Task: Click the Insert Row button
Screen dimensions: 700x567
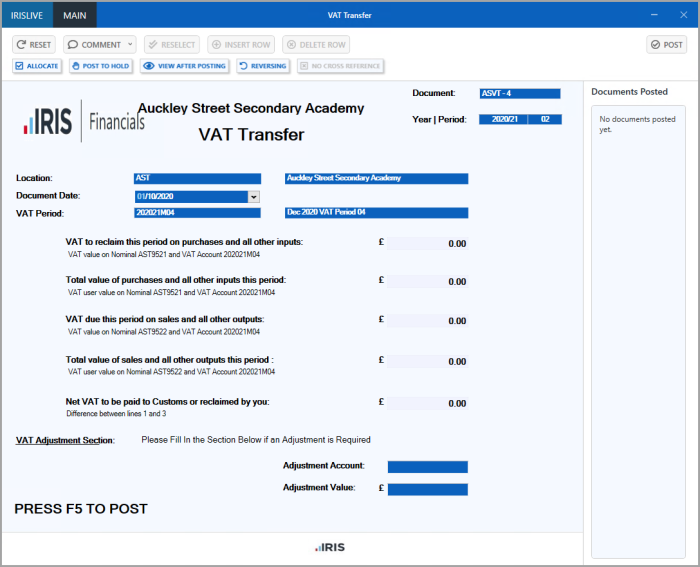Action: click(x=241, y=45)
